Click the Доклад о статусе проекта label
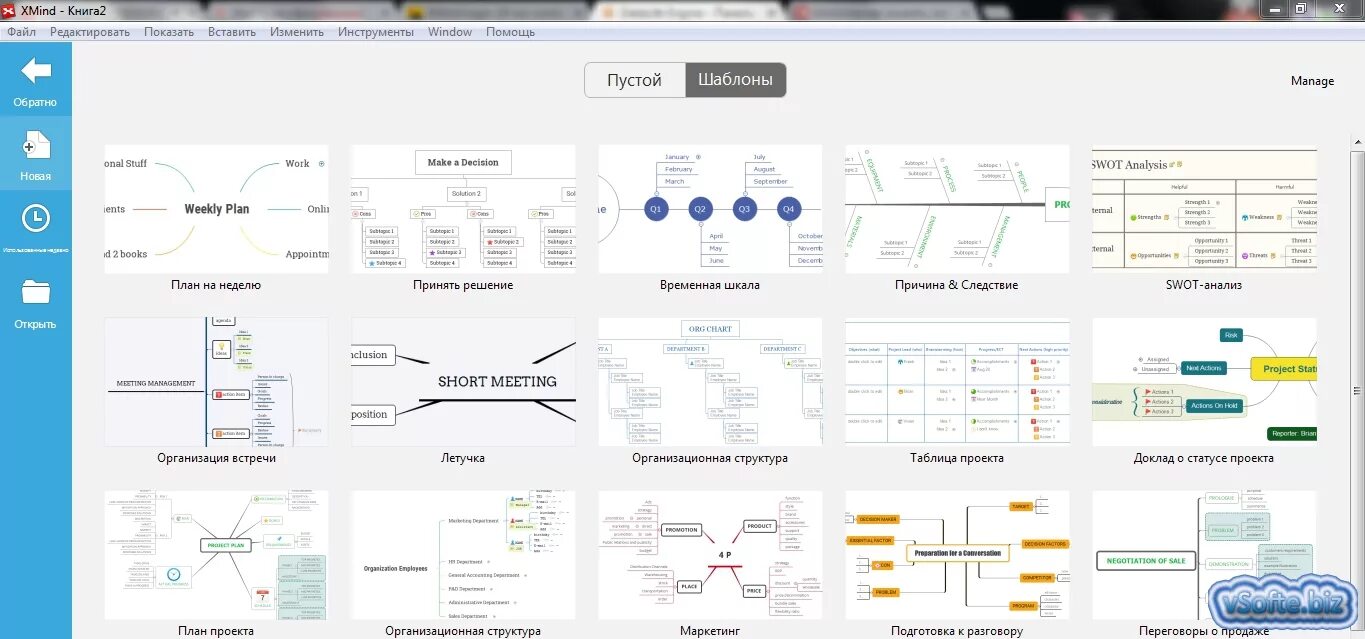 coord(1204,458)
